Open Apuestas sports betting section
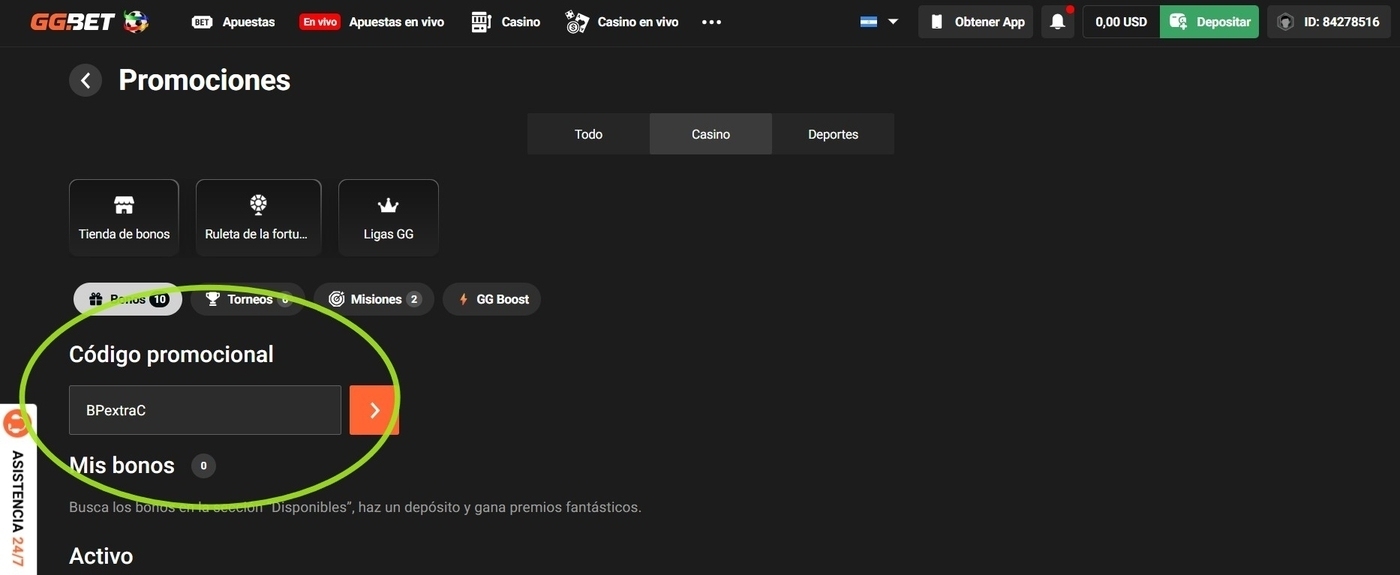 233,22
